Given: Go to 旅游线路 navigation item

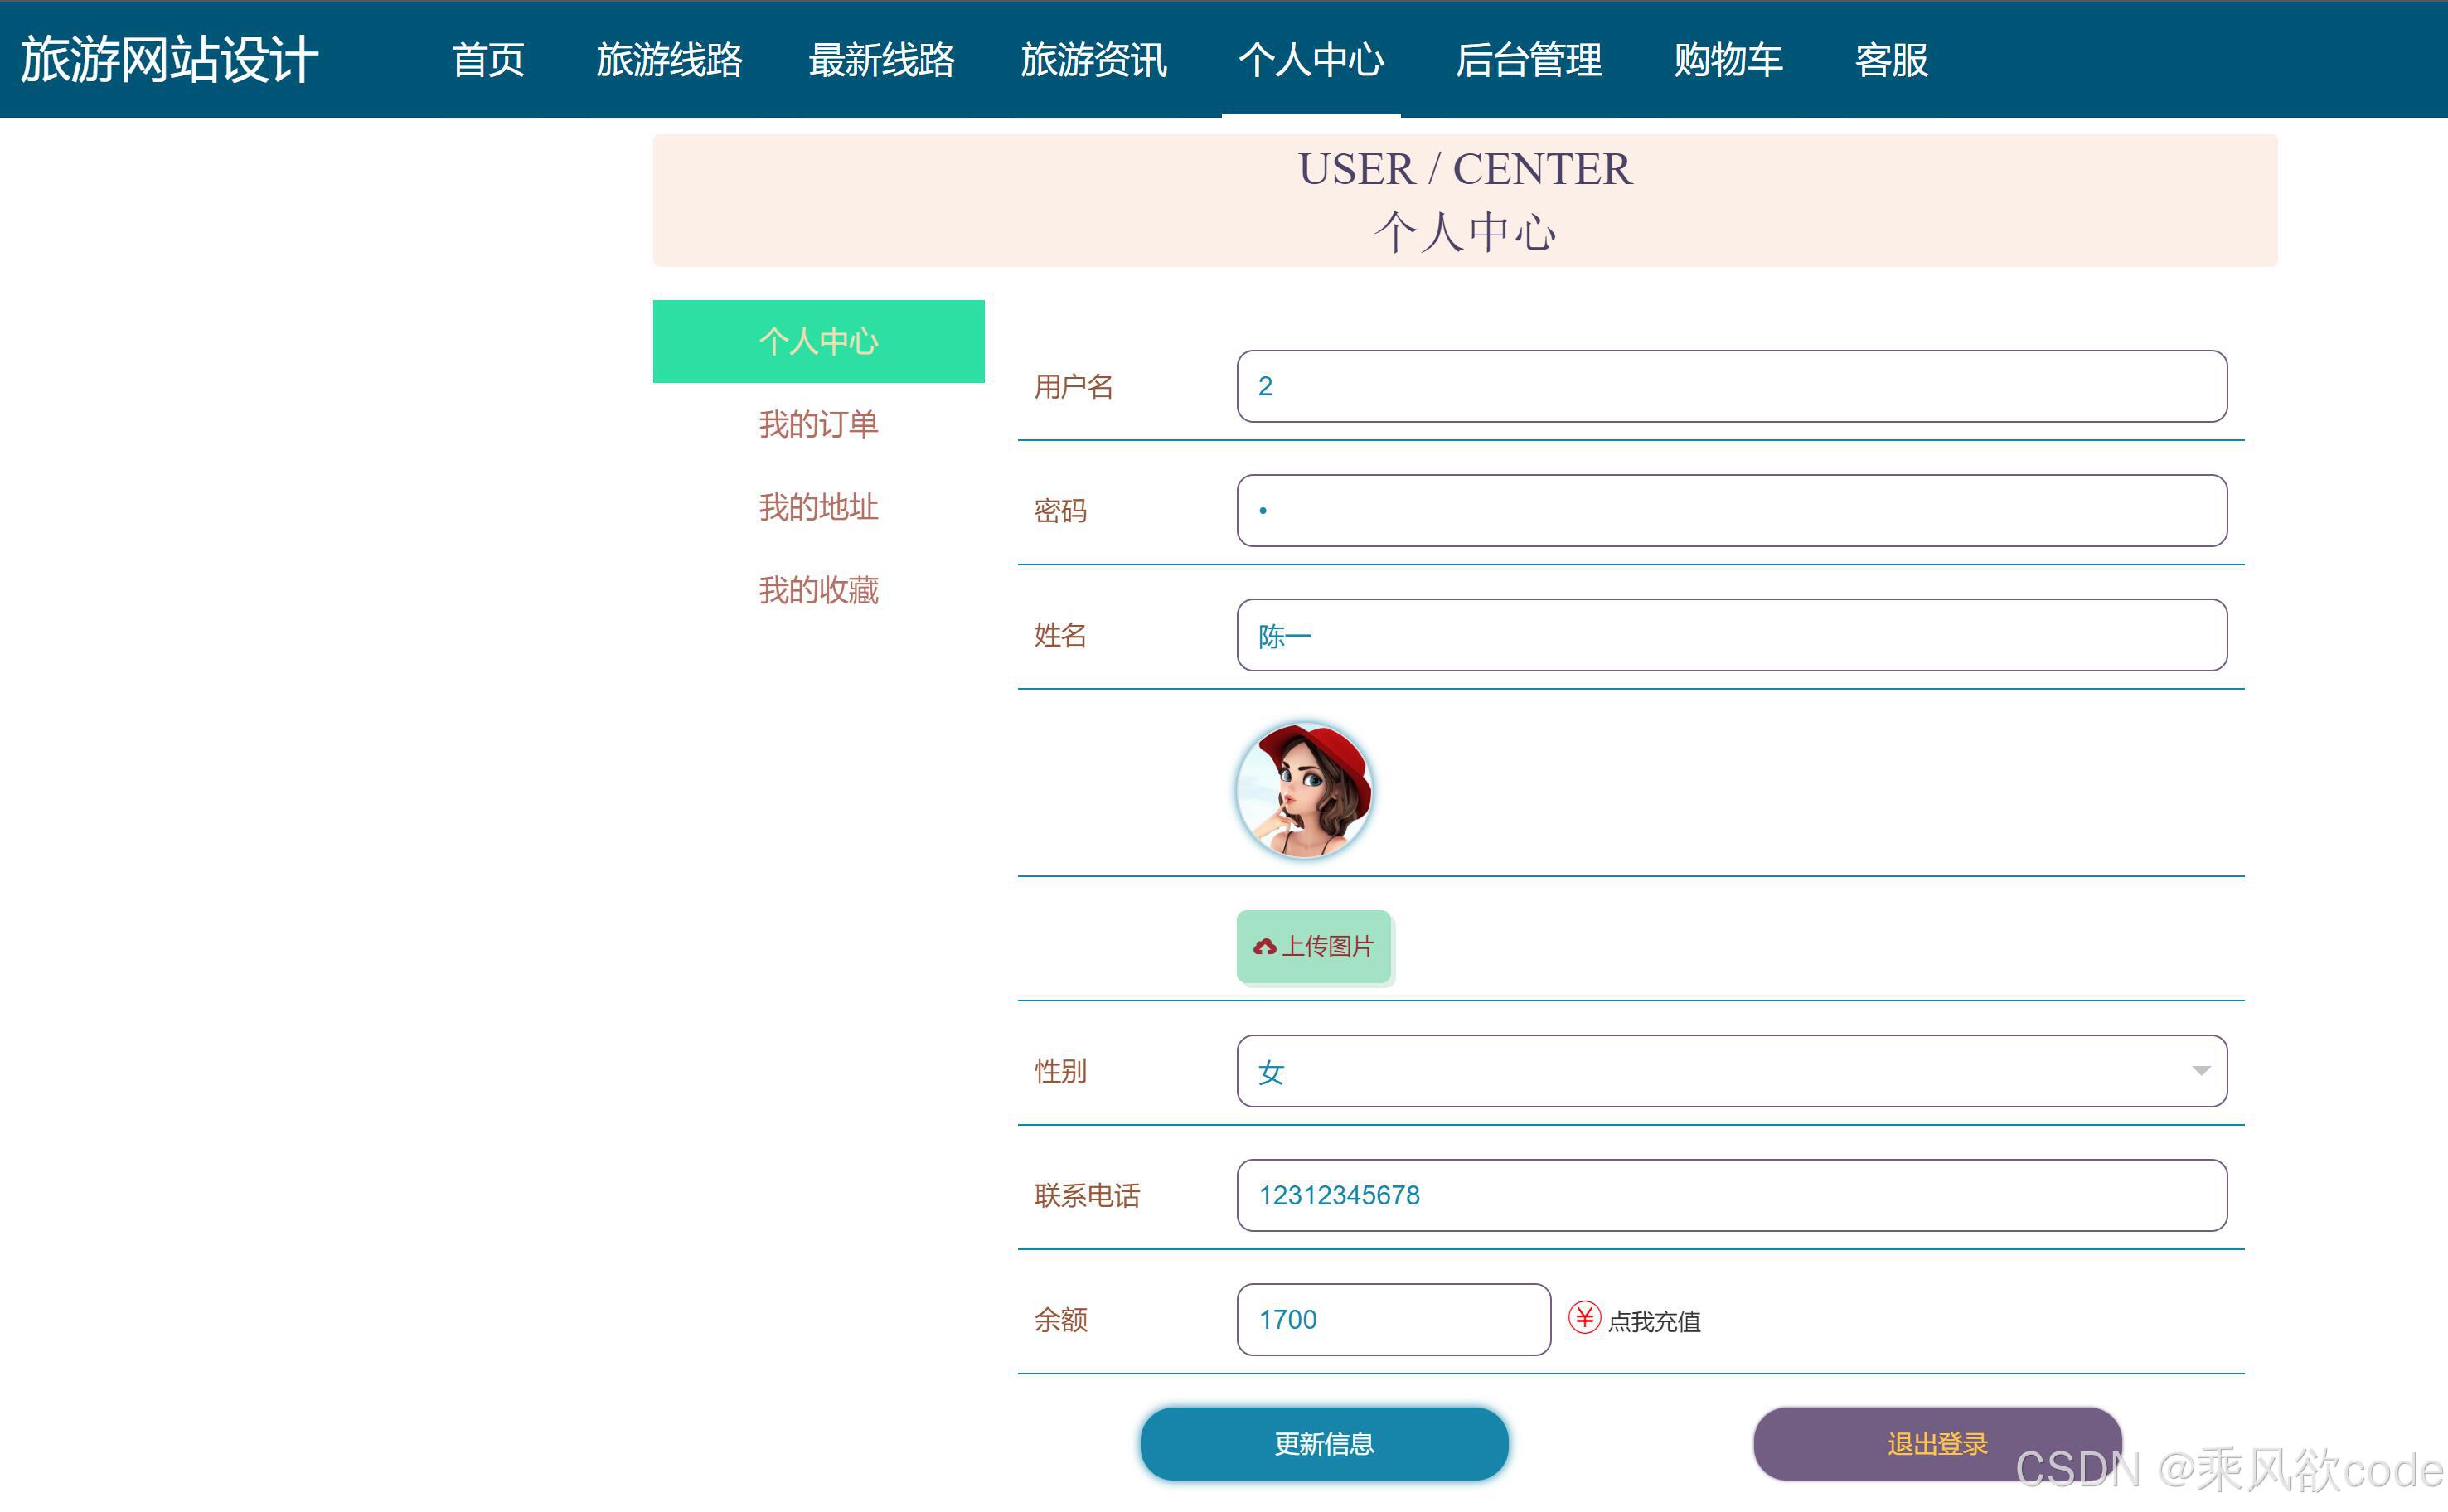Looking at the screenshot, I should tap(669, 60).
